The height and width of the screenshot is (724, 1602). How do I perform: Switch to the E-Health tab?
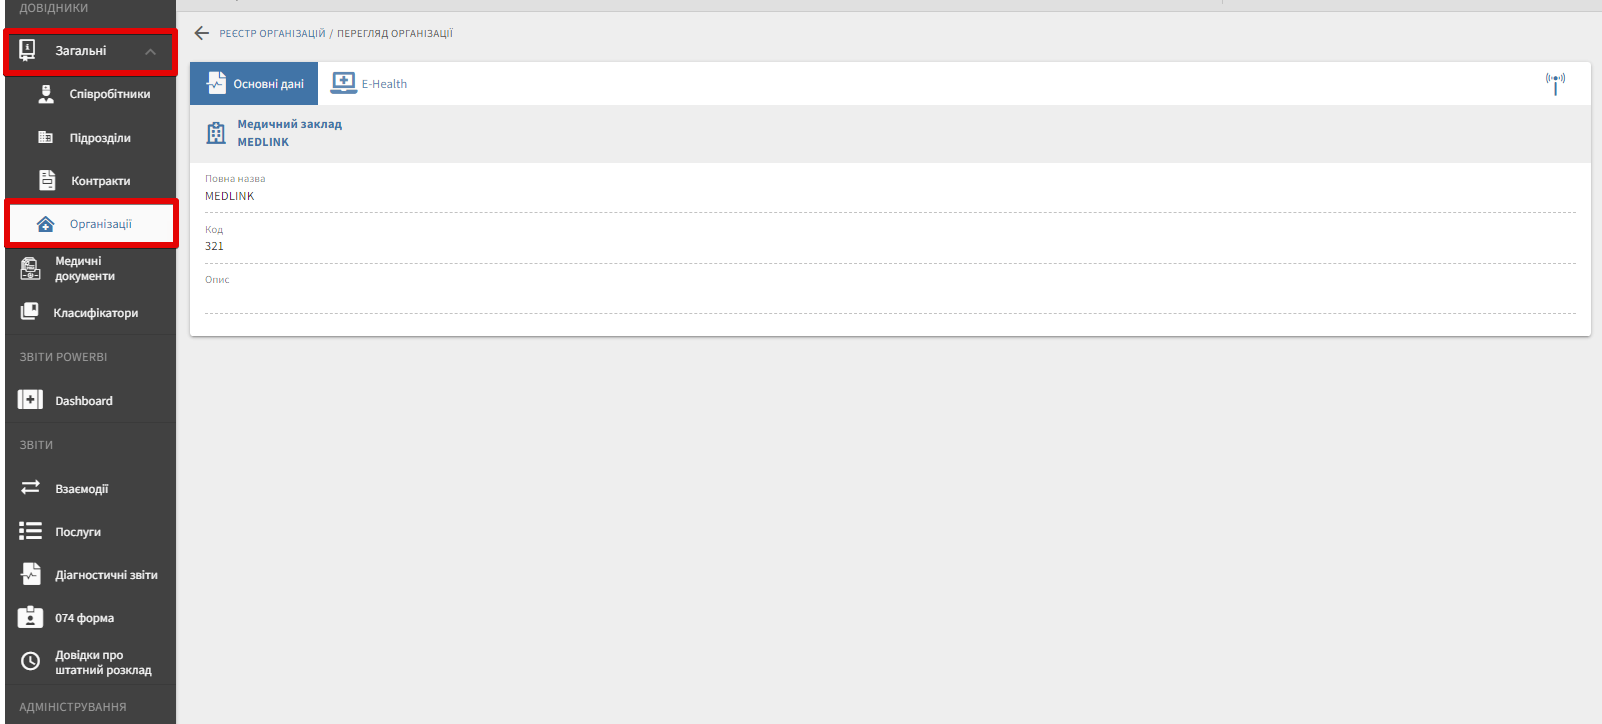(370, 84)
